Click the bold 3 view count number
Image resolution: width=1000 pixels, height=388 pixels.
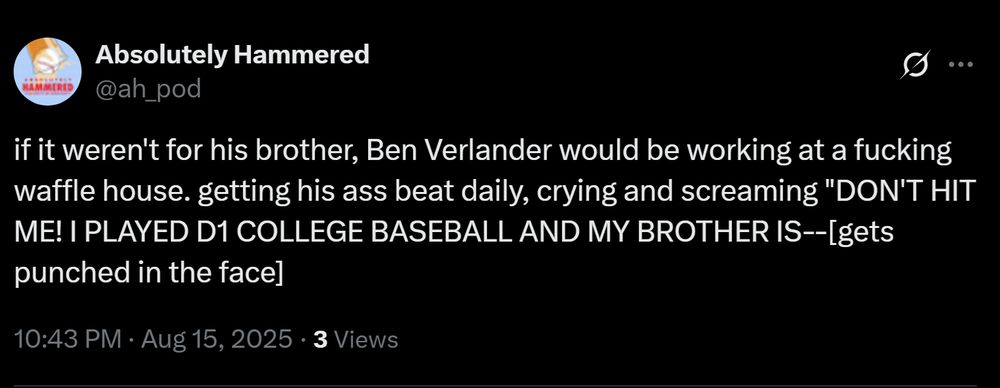click(x=322, y=340)
